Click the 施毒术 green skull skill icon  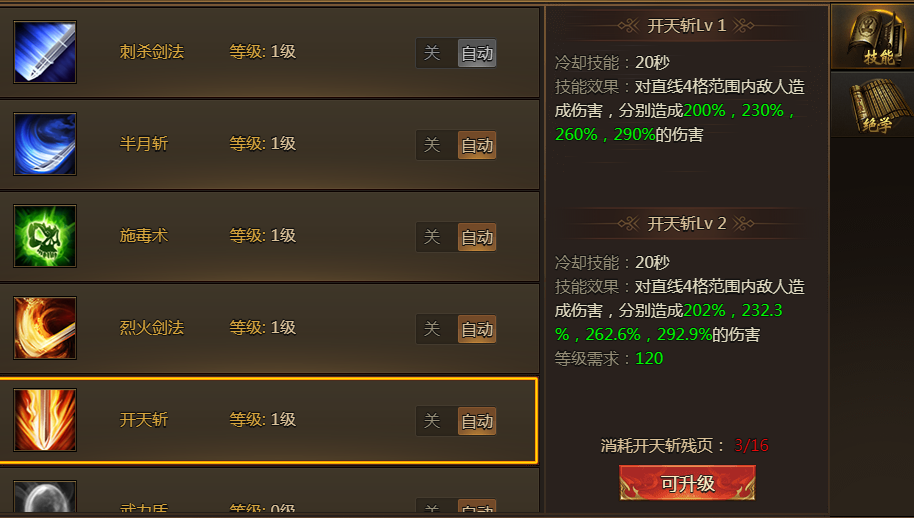45,236
